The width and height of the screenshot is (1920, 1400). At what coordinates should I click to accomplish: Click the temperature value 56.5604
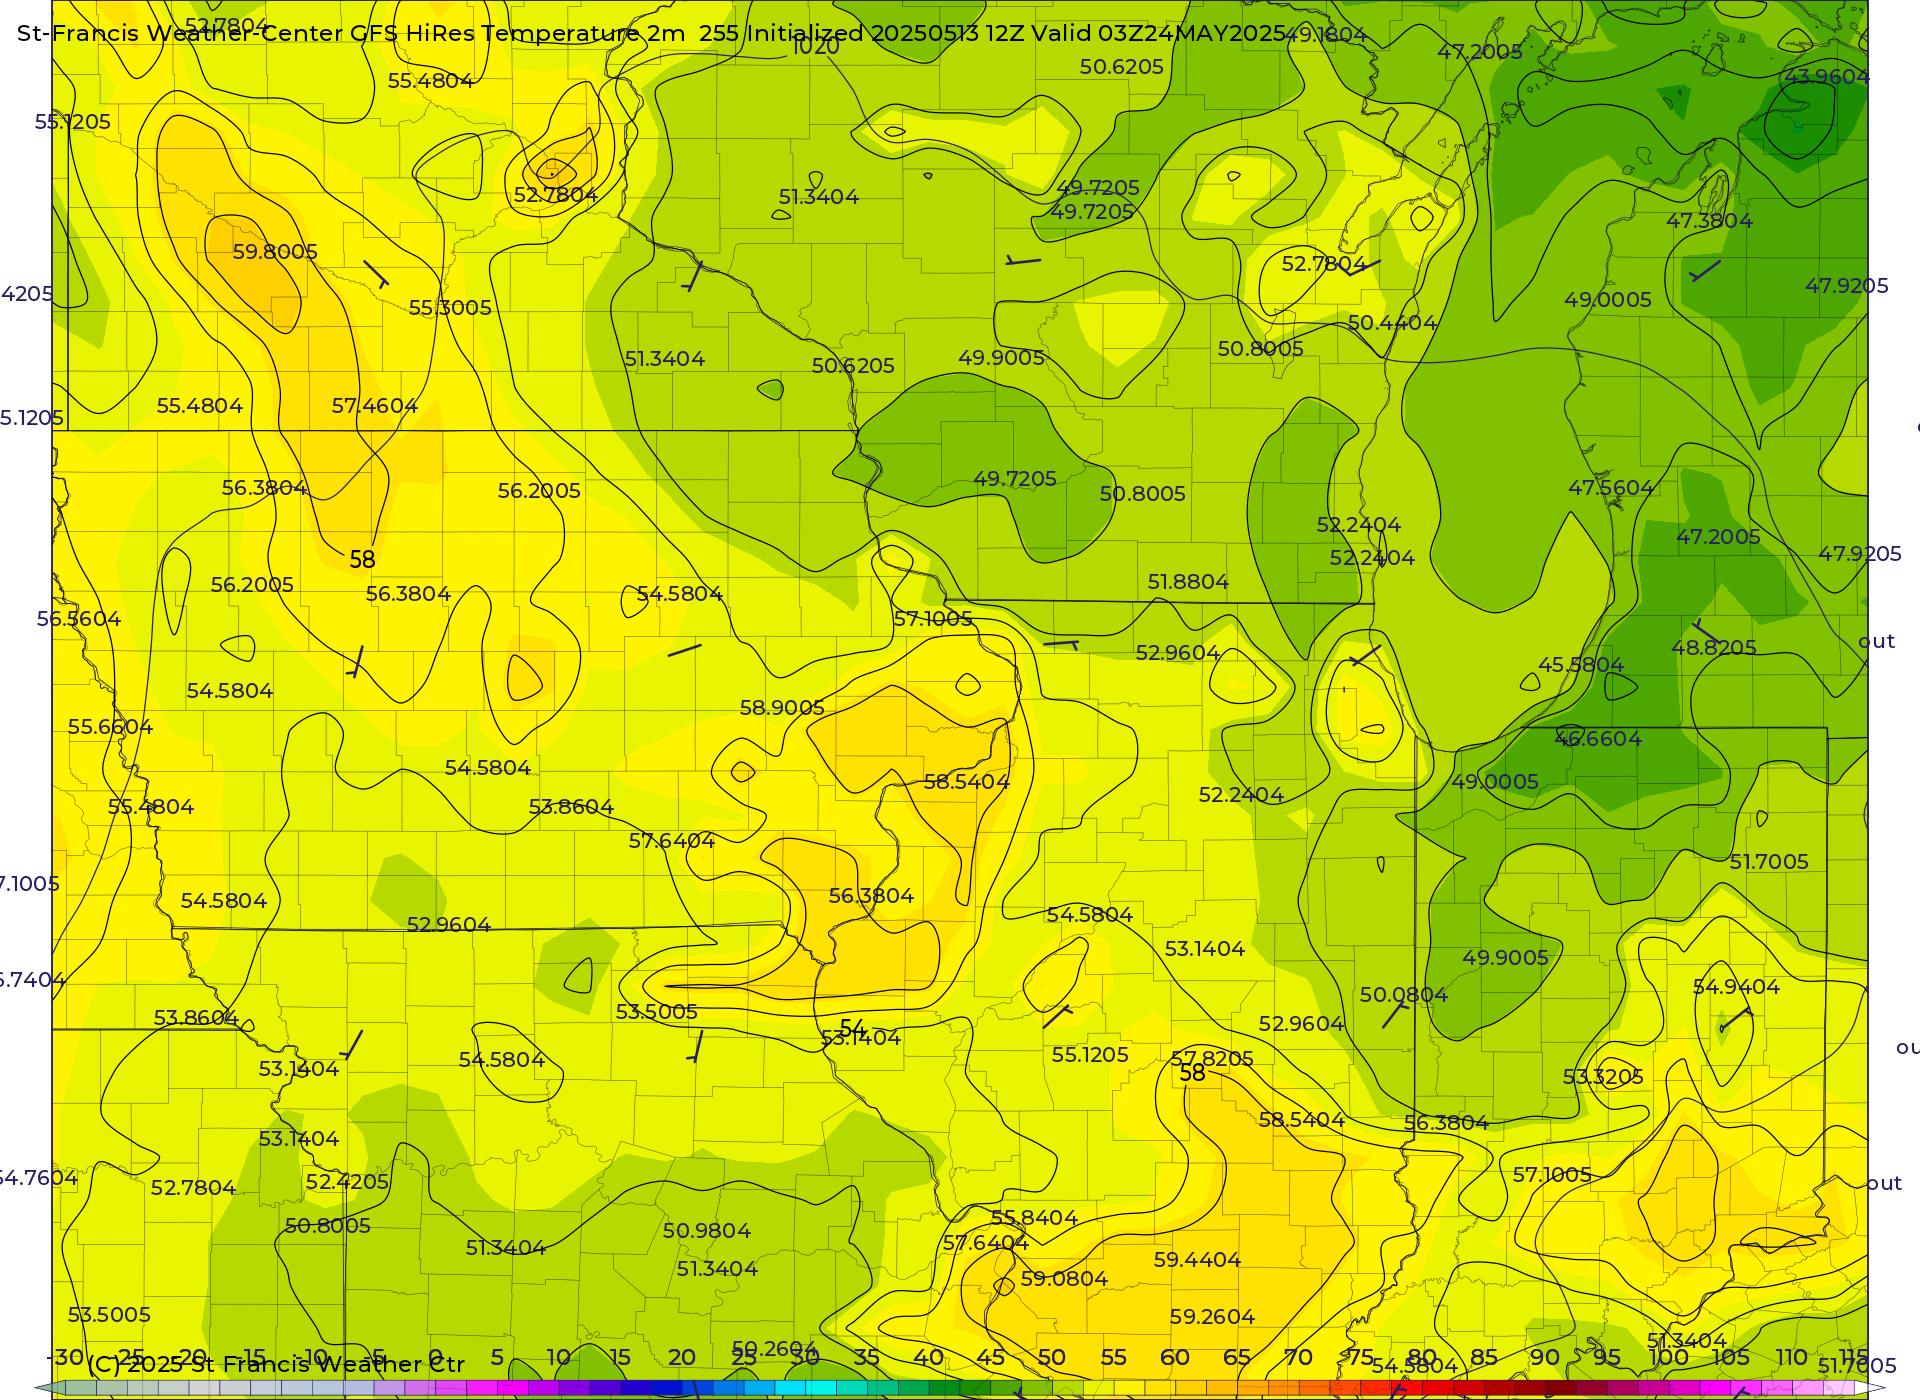click(79, 619)
